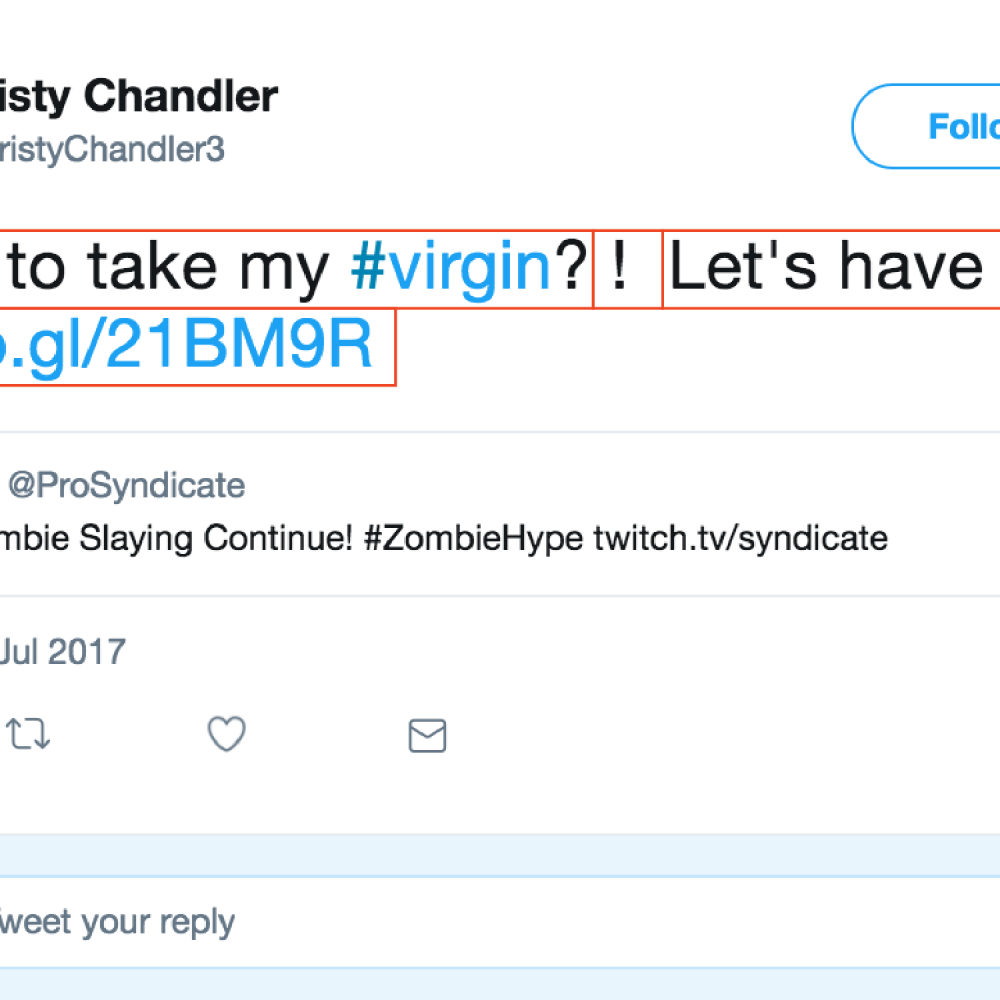Open Direct Message sharing for this tweet
Screen dimensions: 1000x1000
click(427, 737)
